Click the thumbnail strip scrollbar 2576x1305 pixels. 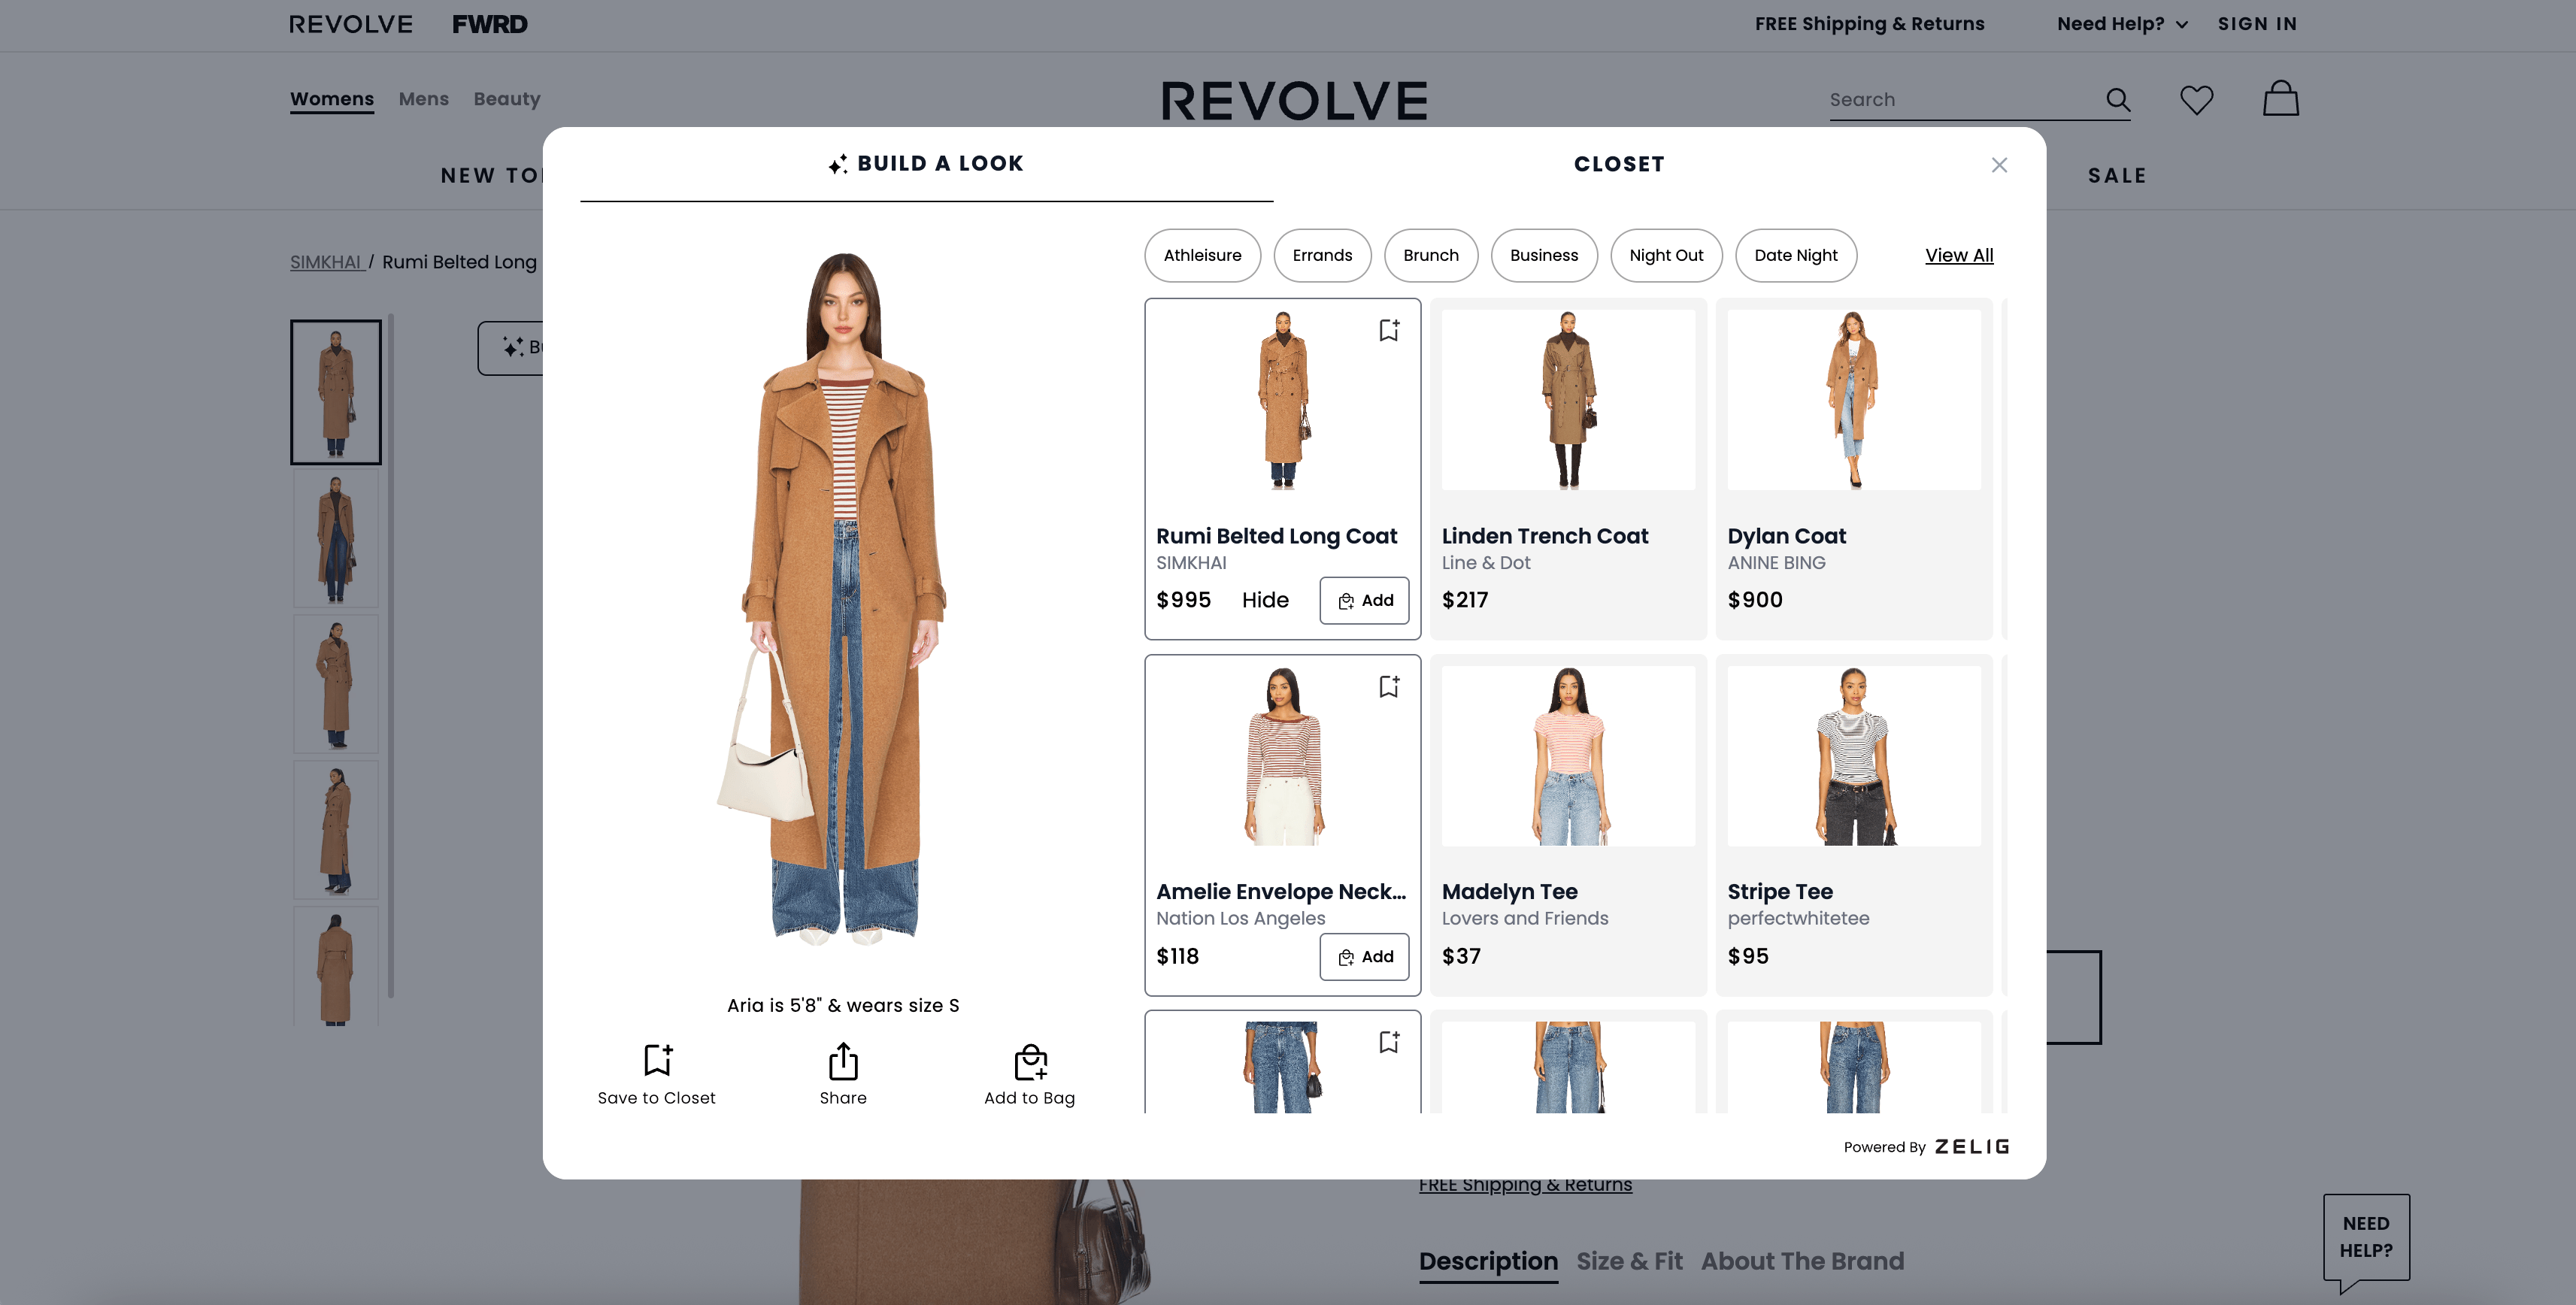click(x=391, y=655)
